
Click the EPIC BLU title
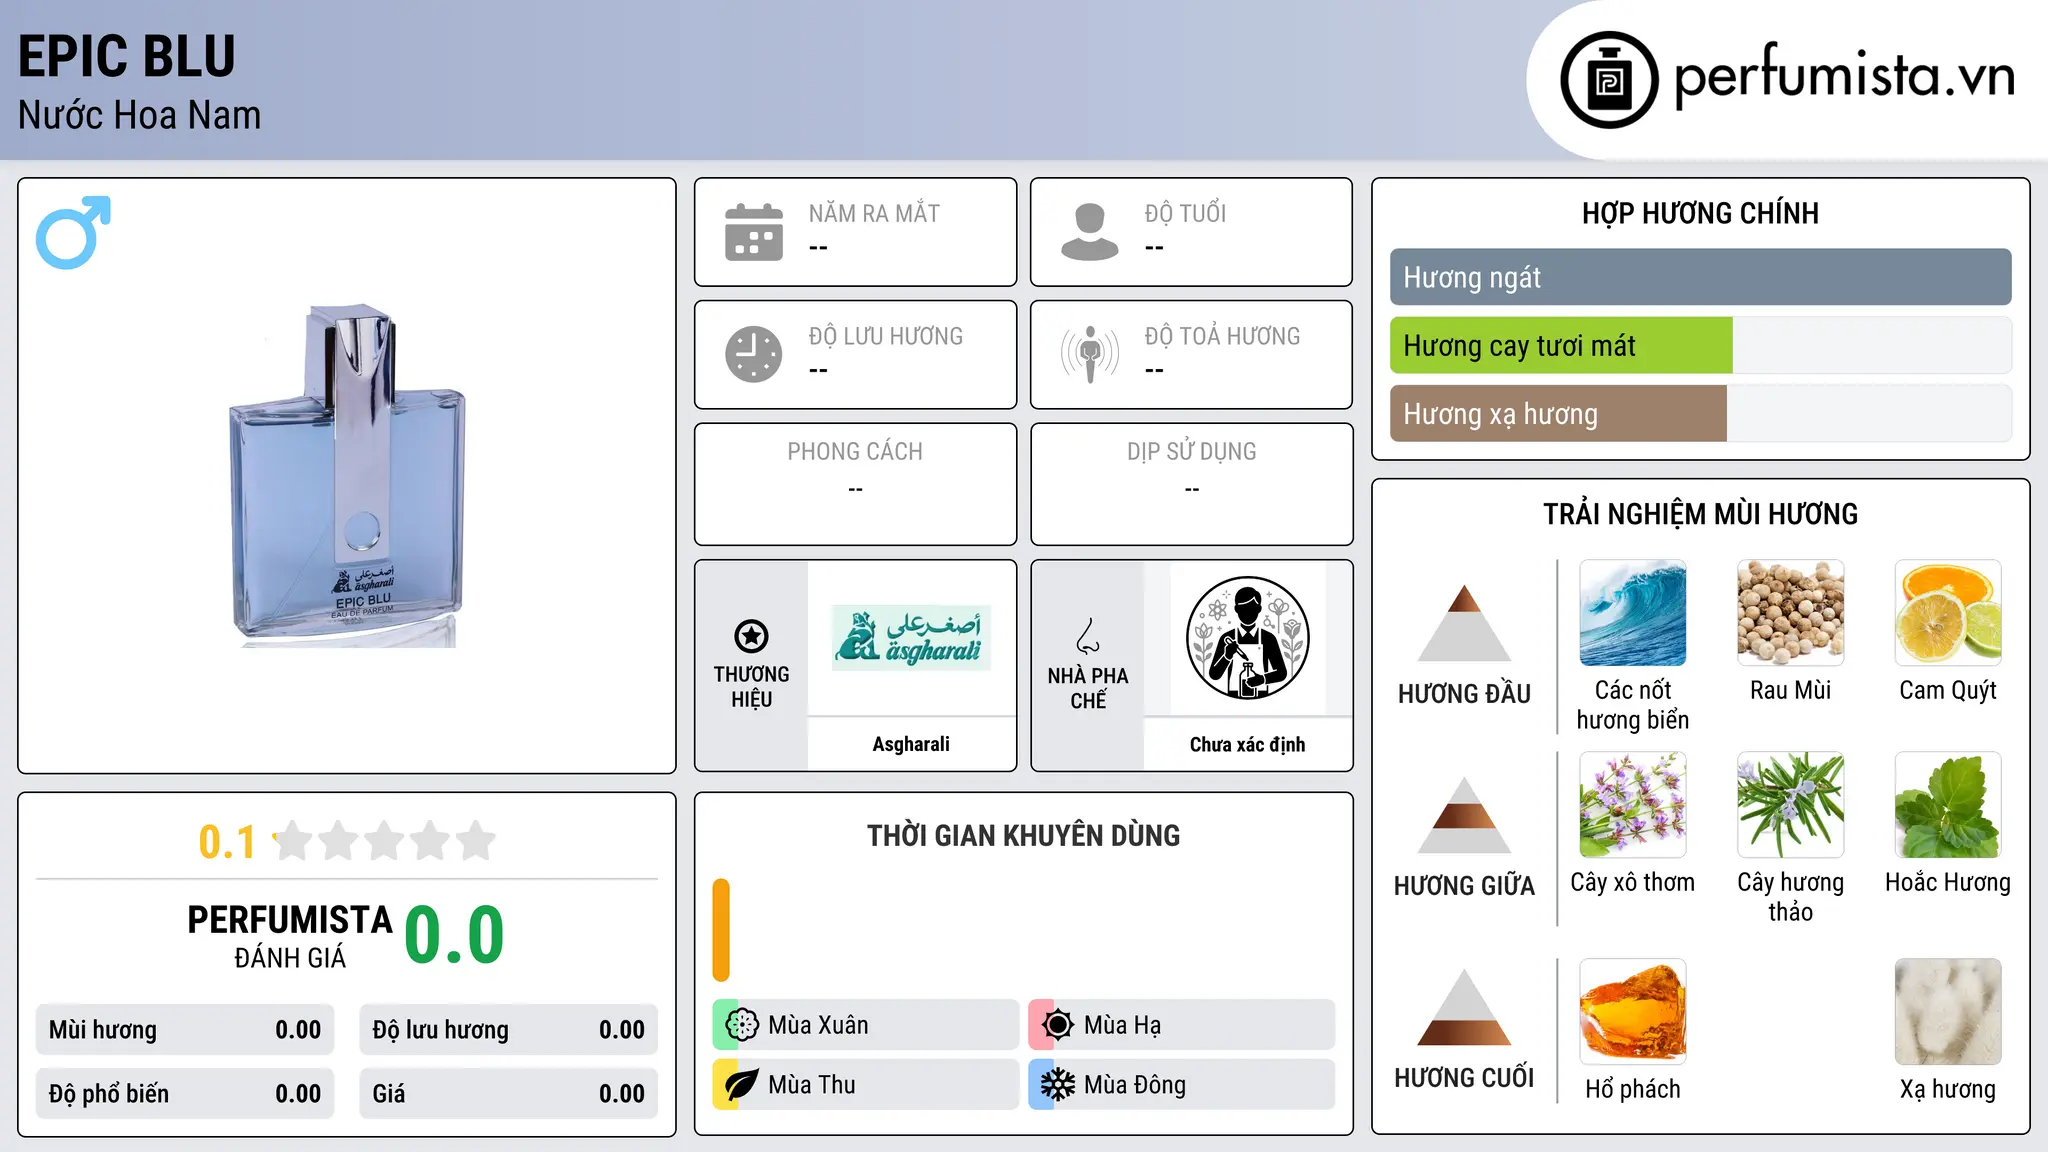(x=127, y=56)
